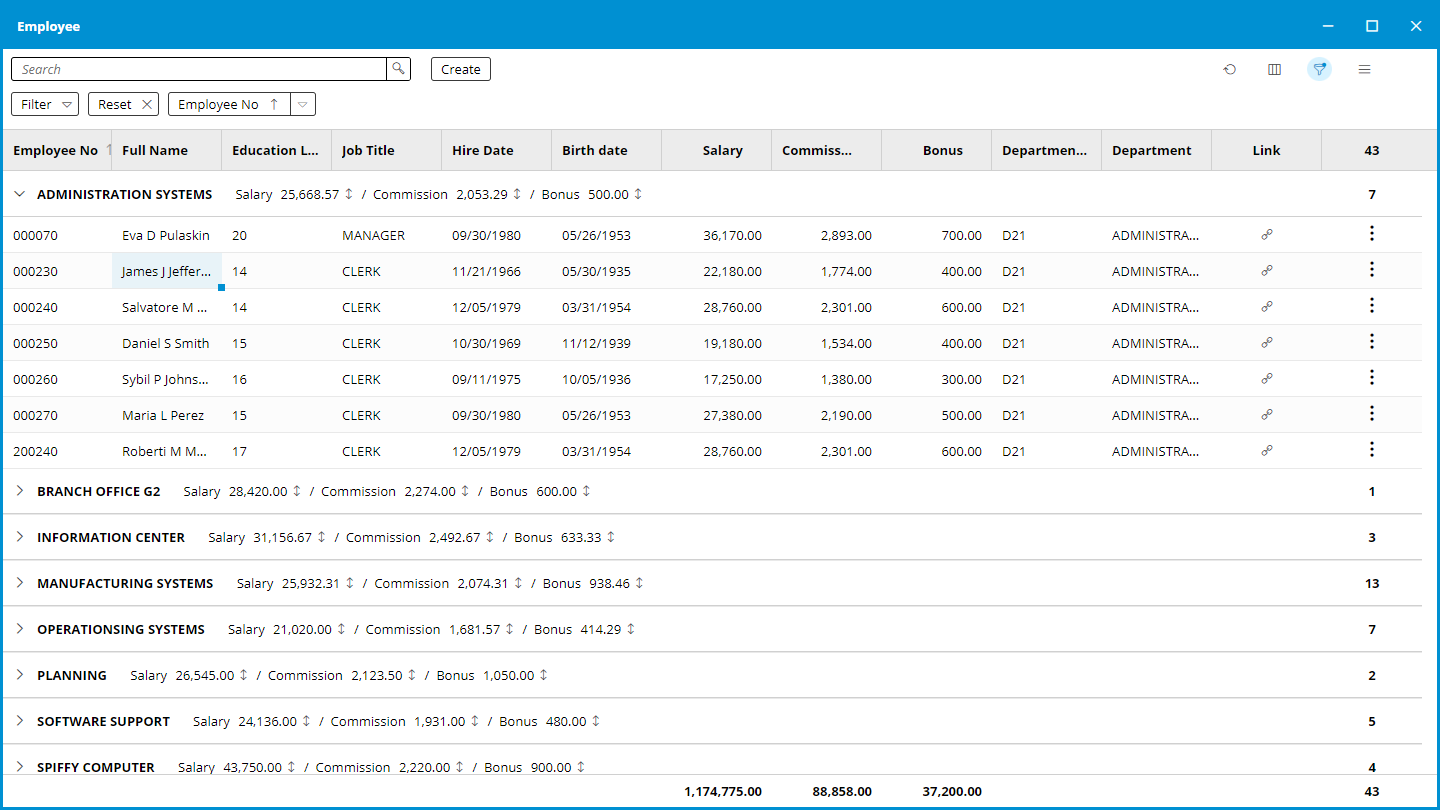Collapse the ADMINISTRATION SYSTEMS group
The width and height of the screenshot is (1440, 810).
pos(19,194)
